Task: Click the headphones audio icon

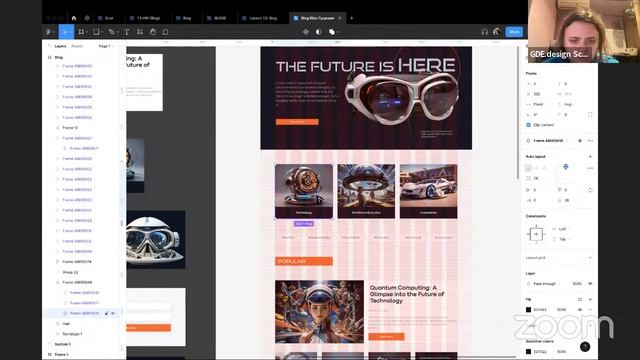Action: (x=484, y=32)
